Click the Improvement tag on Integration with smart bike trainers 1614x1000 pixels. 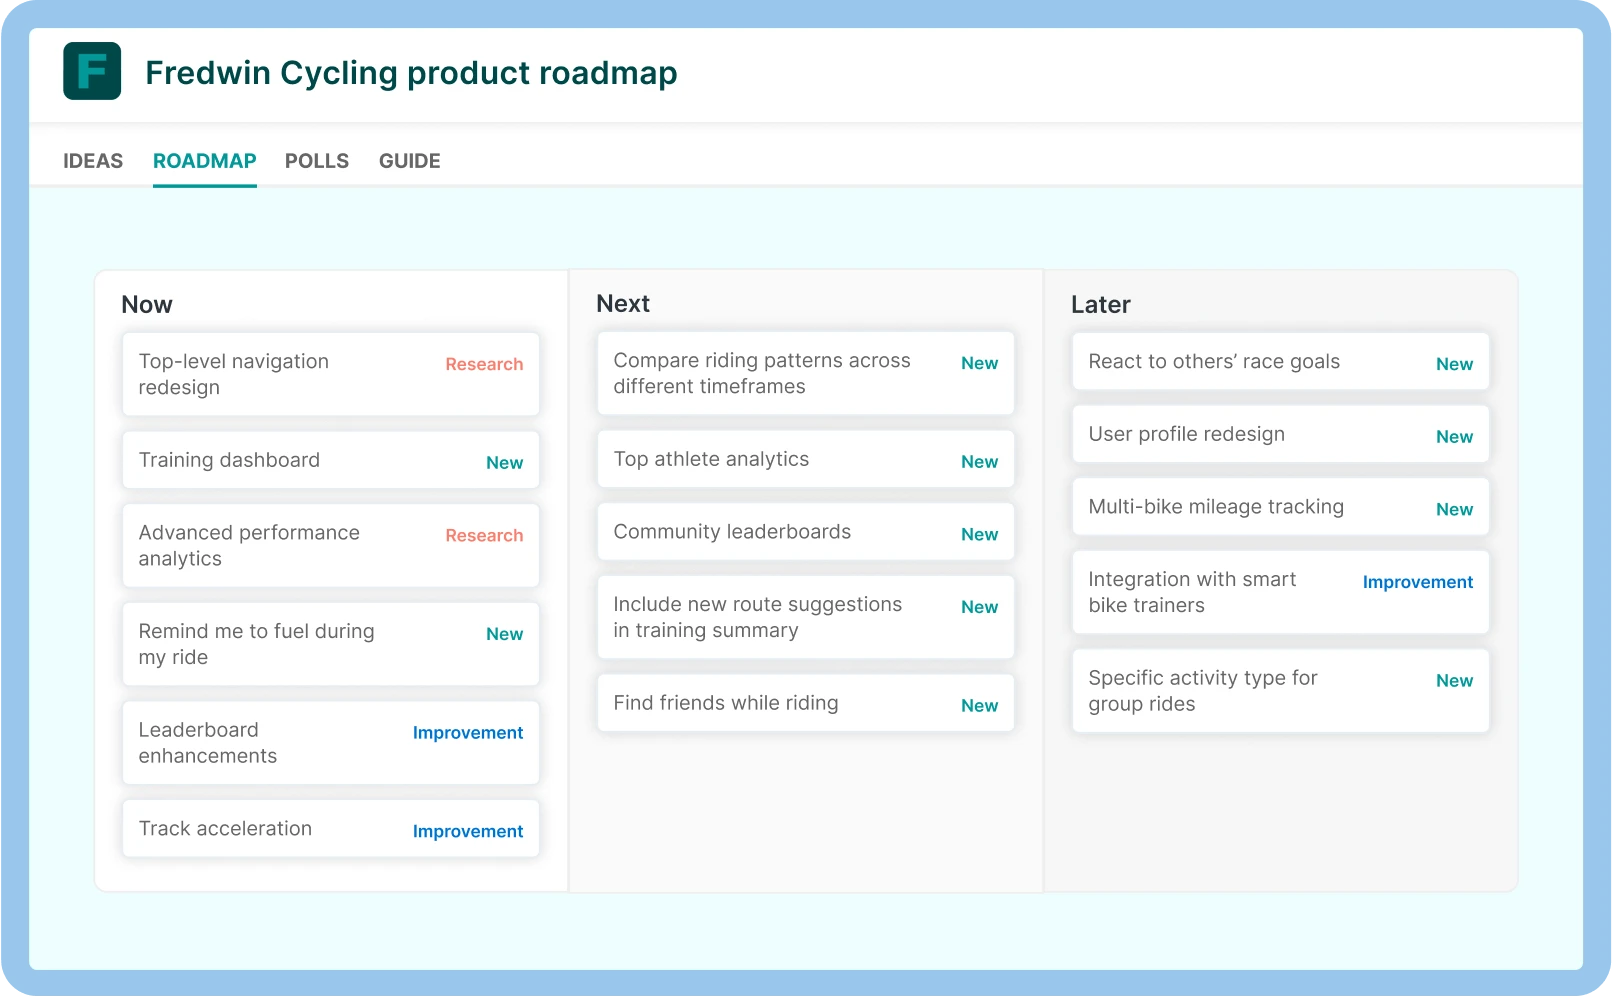point(1417,582)
